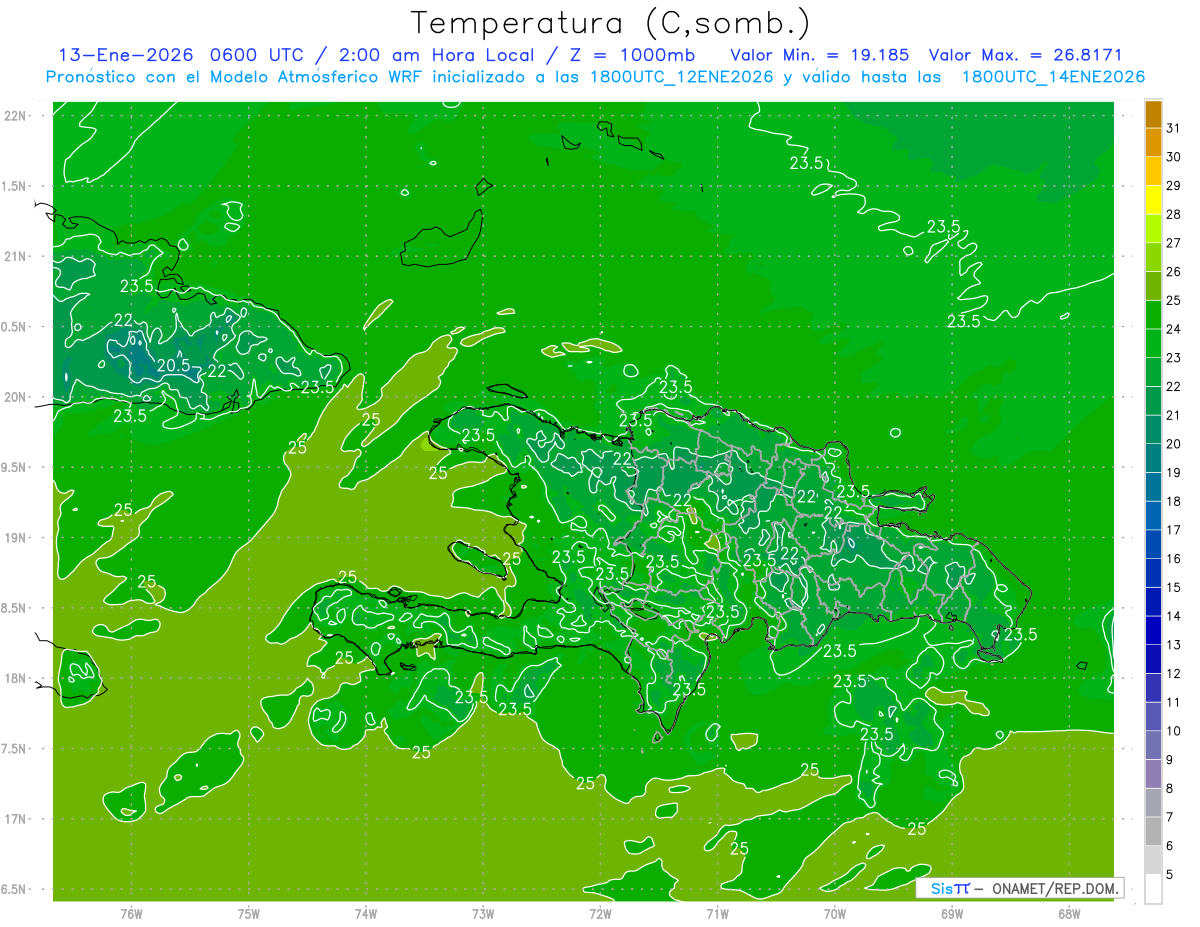Click the legend value 28

pos(1173,214)
